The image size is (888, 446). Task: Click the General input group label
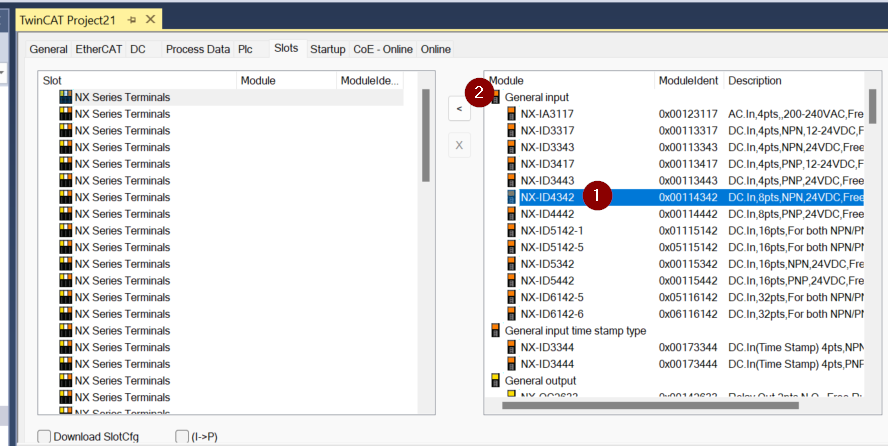coord(537,97)
